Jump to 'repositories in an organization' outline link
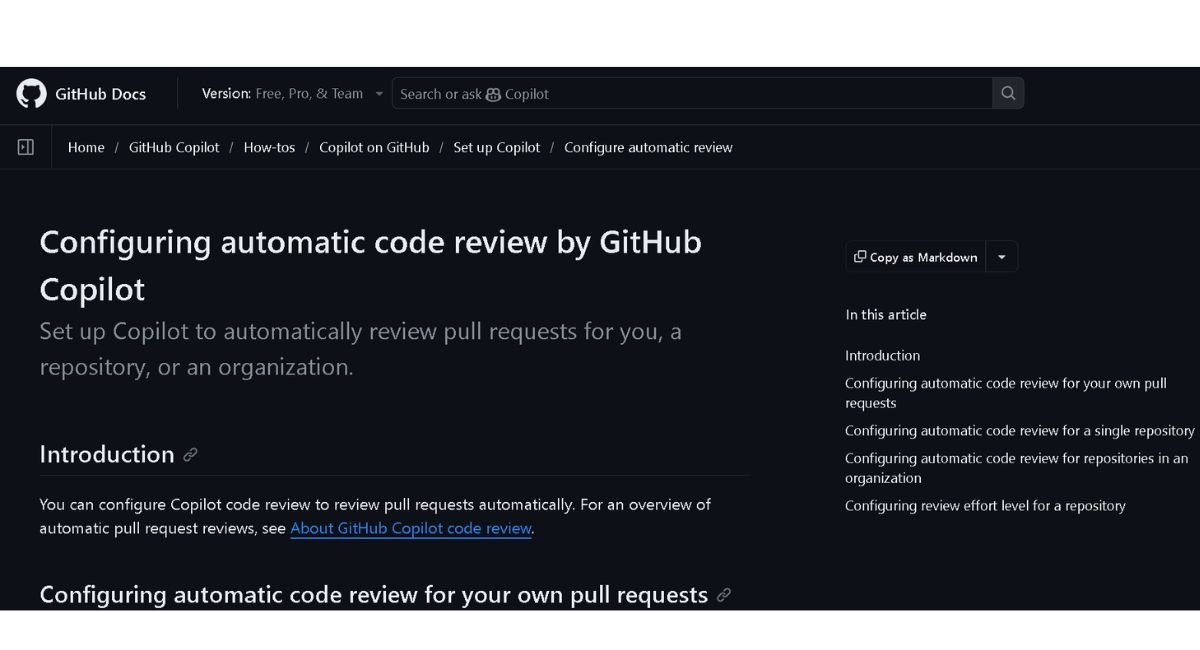This screenshot has height=650, width=1200. pyautogui.click(x=1017, y=468)
